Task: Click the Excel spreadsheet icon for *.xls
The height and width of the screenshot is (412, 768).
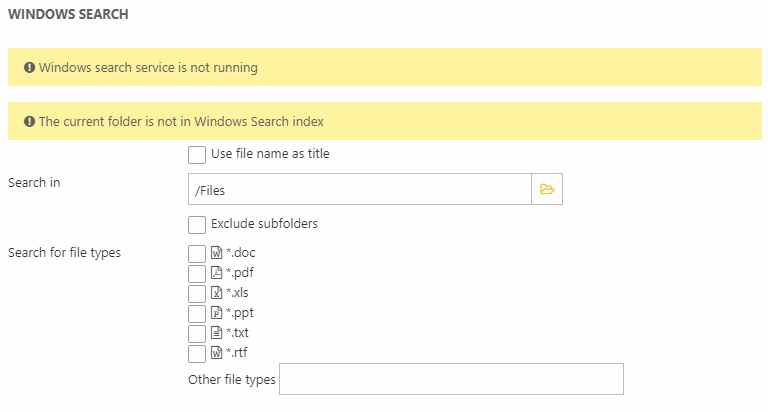Action: point(216,293)
